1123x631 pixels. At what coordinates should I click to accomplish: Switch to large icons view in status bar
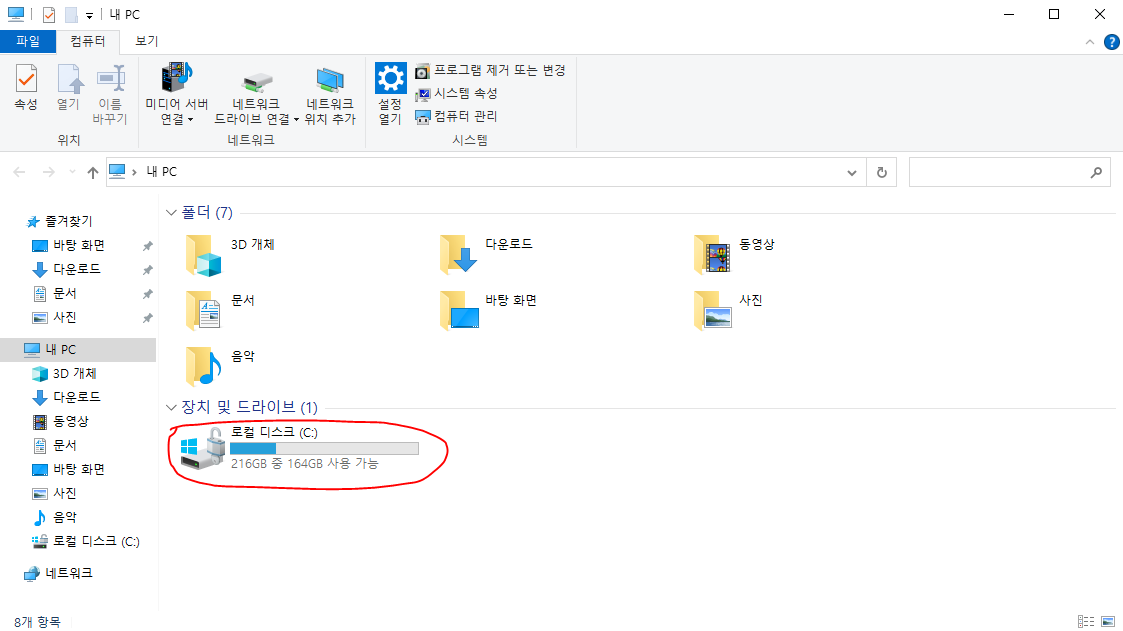[1108, 622]
